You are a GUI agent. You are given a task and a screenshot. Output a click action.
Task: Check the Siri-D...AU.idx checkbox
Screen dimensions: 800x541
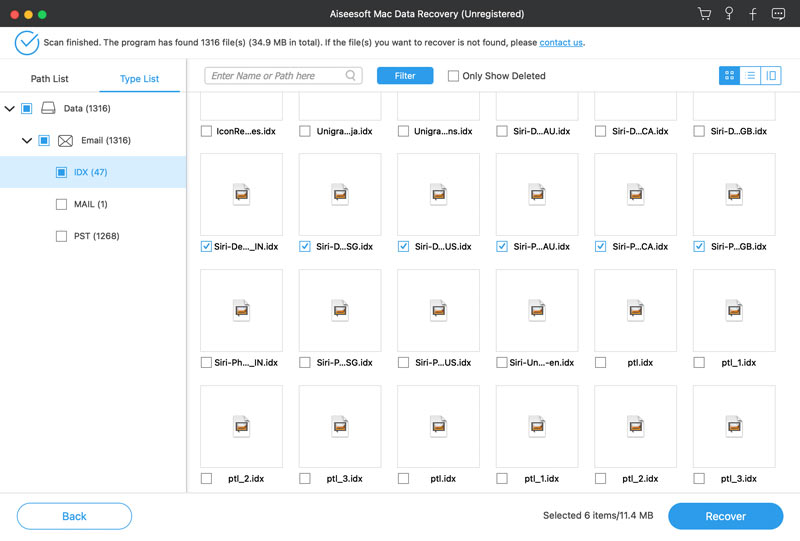[x=502, y=131]
